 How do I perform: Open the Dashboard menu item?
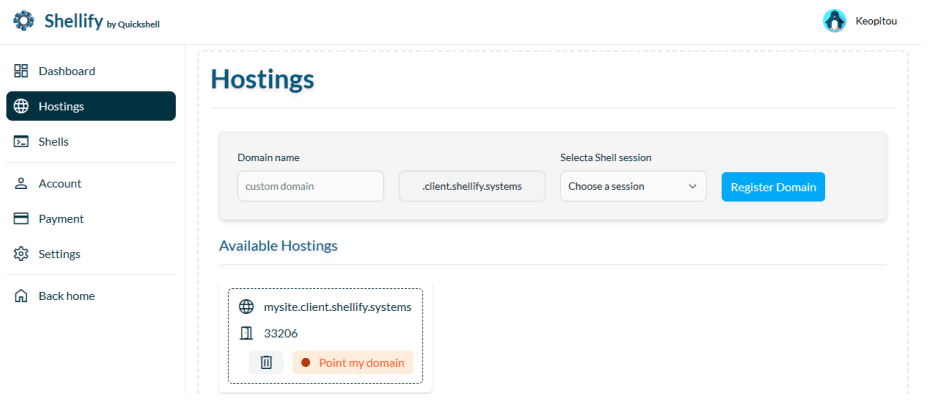(91, 71)
